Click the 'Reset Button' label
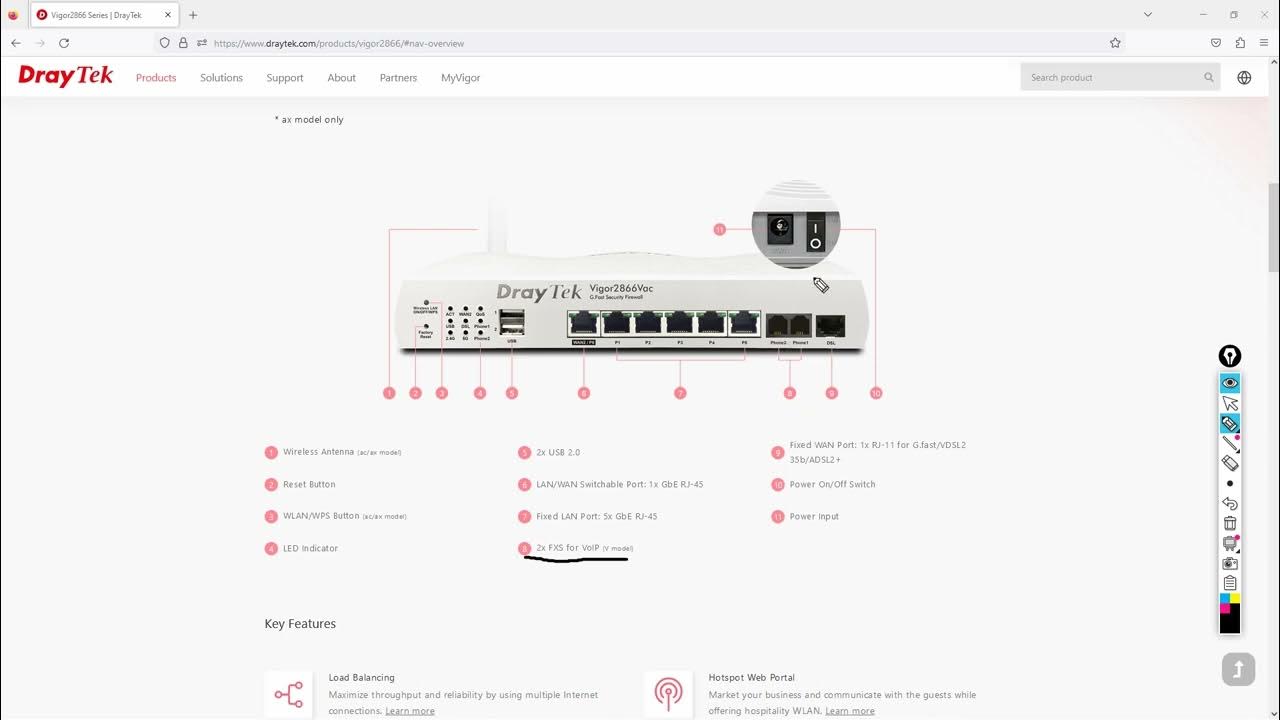The width and height of the screenshot is (1280, 720). click(309, 484)
